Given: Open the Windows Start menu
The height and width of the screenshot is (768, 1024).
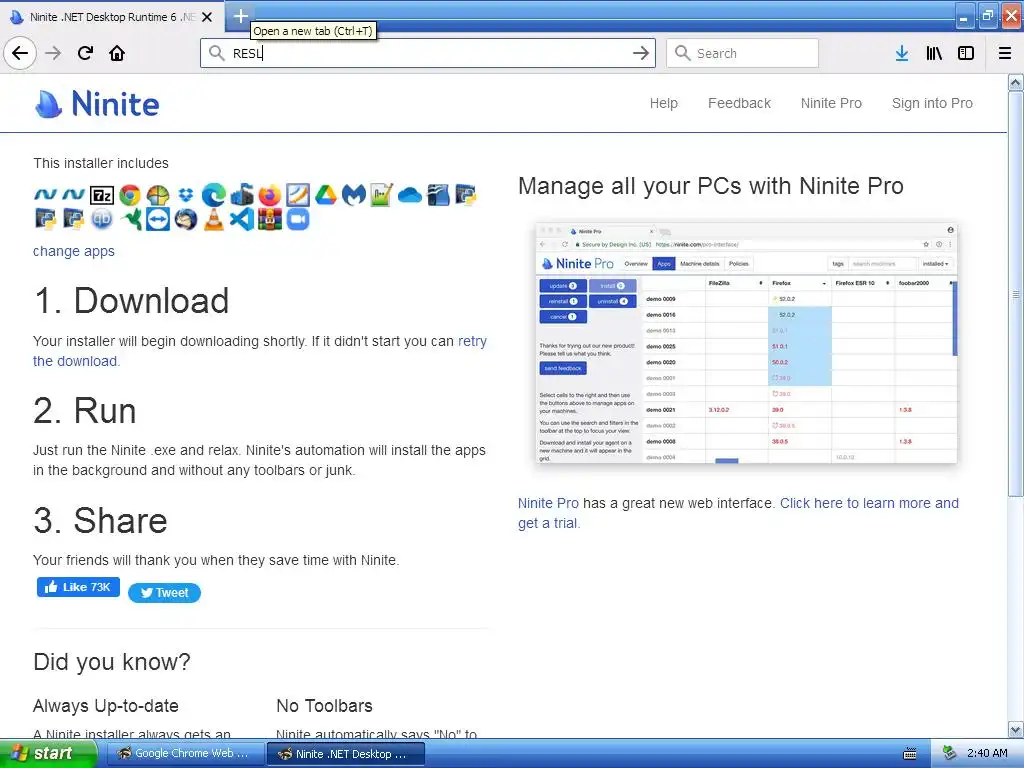Looking at the screenshot, I should [47, 754].
